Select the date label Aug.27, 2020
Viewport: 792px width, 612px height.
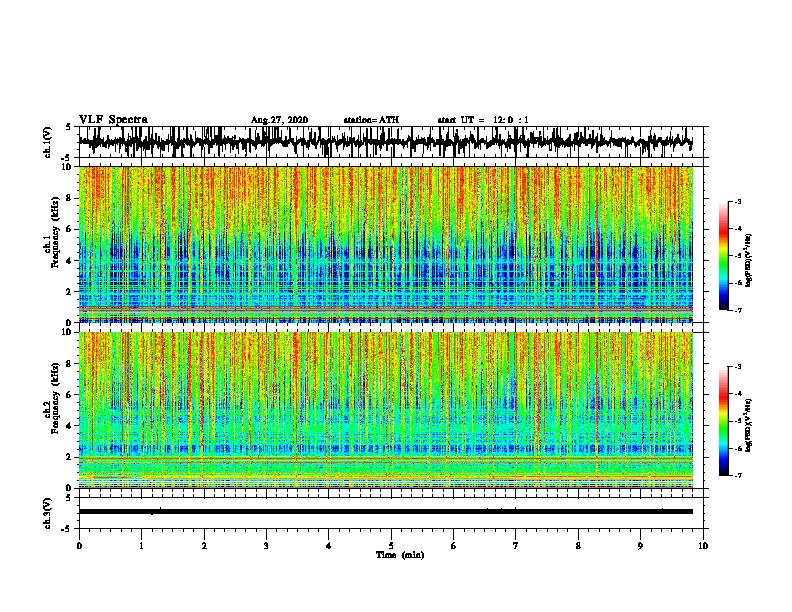(x=279, y=120)
